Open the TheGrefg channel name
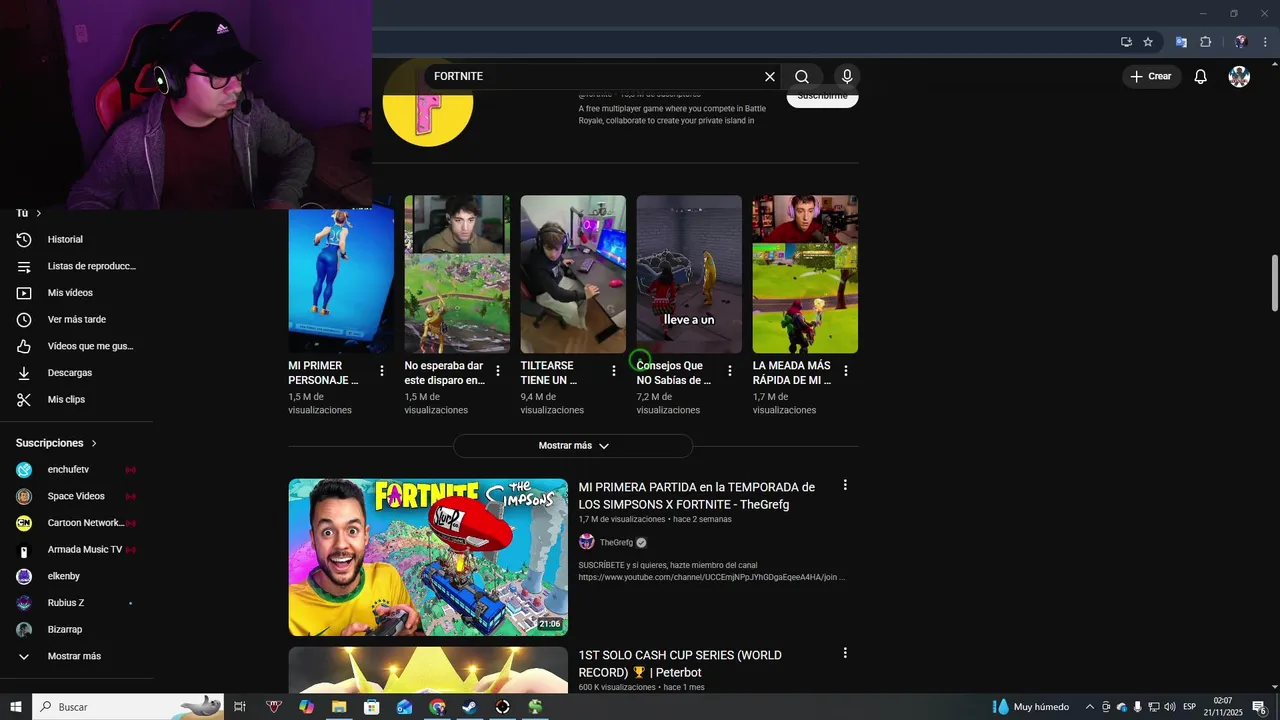 pyautogui.click(x=616, y=543)
